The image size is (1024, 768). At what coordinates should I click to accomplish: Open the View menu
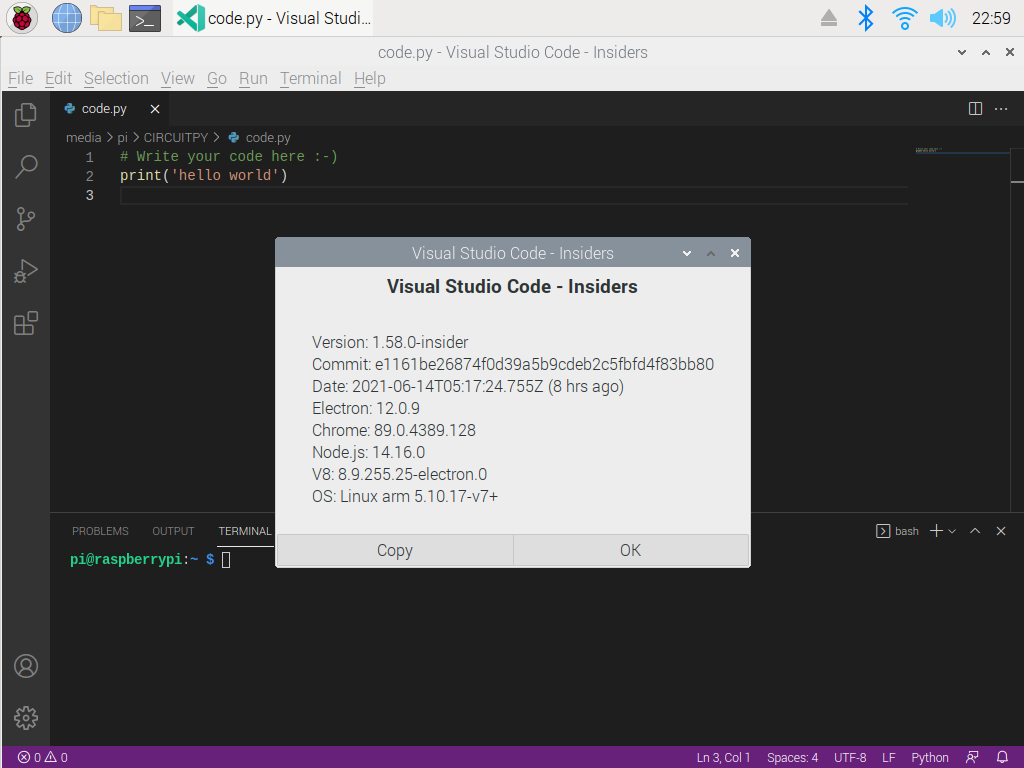point(178,78)
